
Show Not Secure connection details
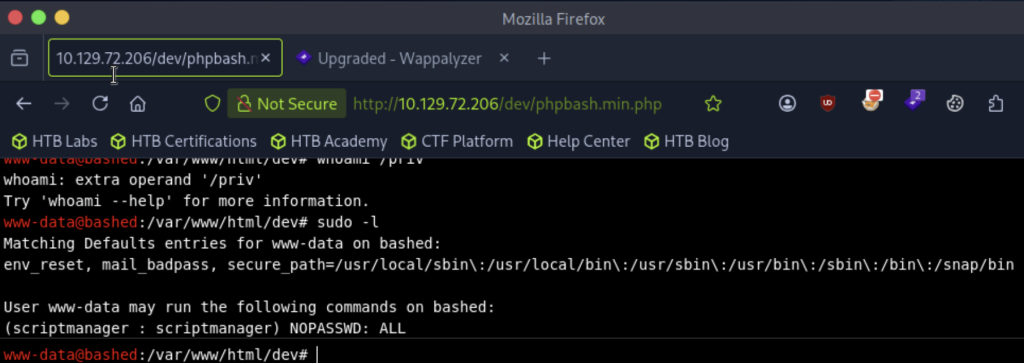(287, 103)
